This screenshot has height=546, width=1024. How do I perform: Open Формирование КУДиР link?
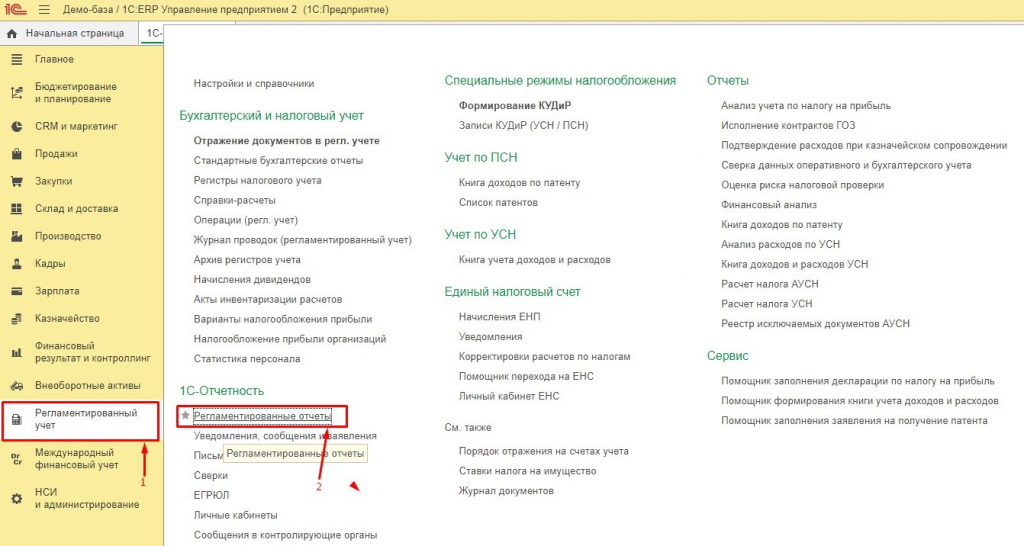(515, 106)
